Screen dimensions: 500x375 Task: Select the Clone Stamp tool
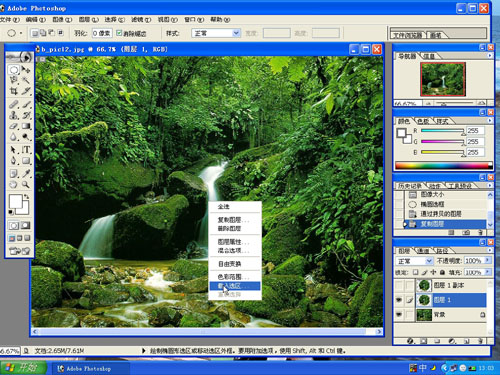click(13, 115)
